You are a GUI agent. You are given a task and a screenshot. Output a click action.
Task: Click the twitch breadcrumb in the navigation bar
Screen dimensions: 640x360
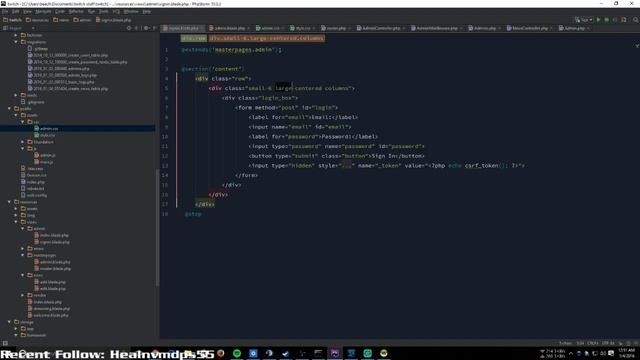point(12,20)
